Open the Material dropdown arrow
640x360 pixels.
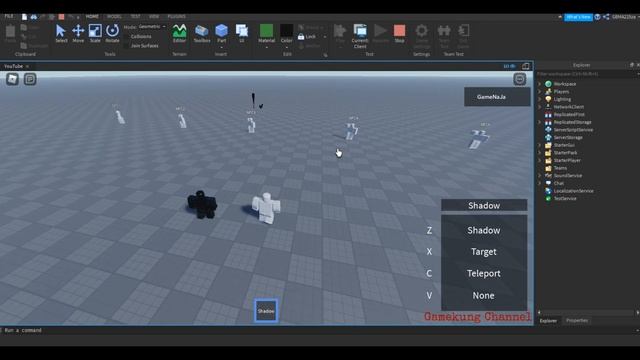[x=267, y=48]
